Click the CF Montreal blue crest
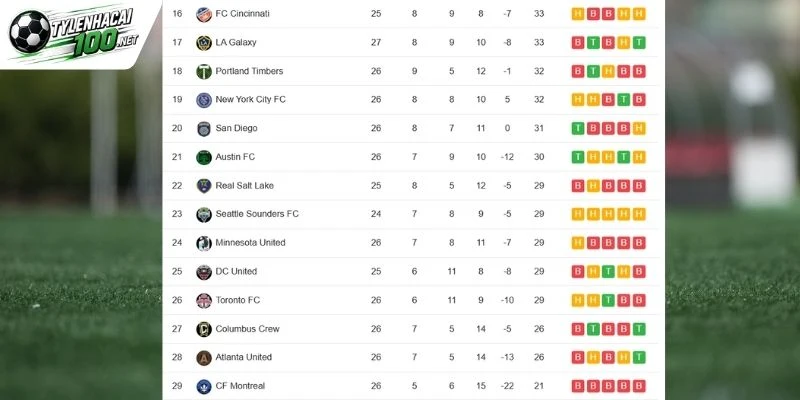Viewport: 800px width, 400px height. pyautogui.click(x=204, y=386)
